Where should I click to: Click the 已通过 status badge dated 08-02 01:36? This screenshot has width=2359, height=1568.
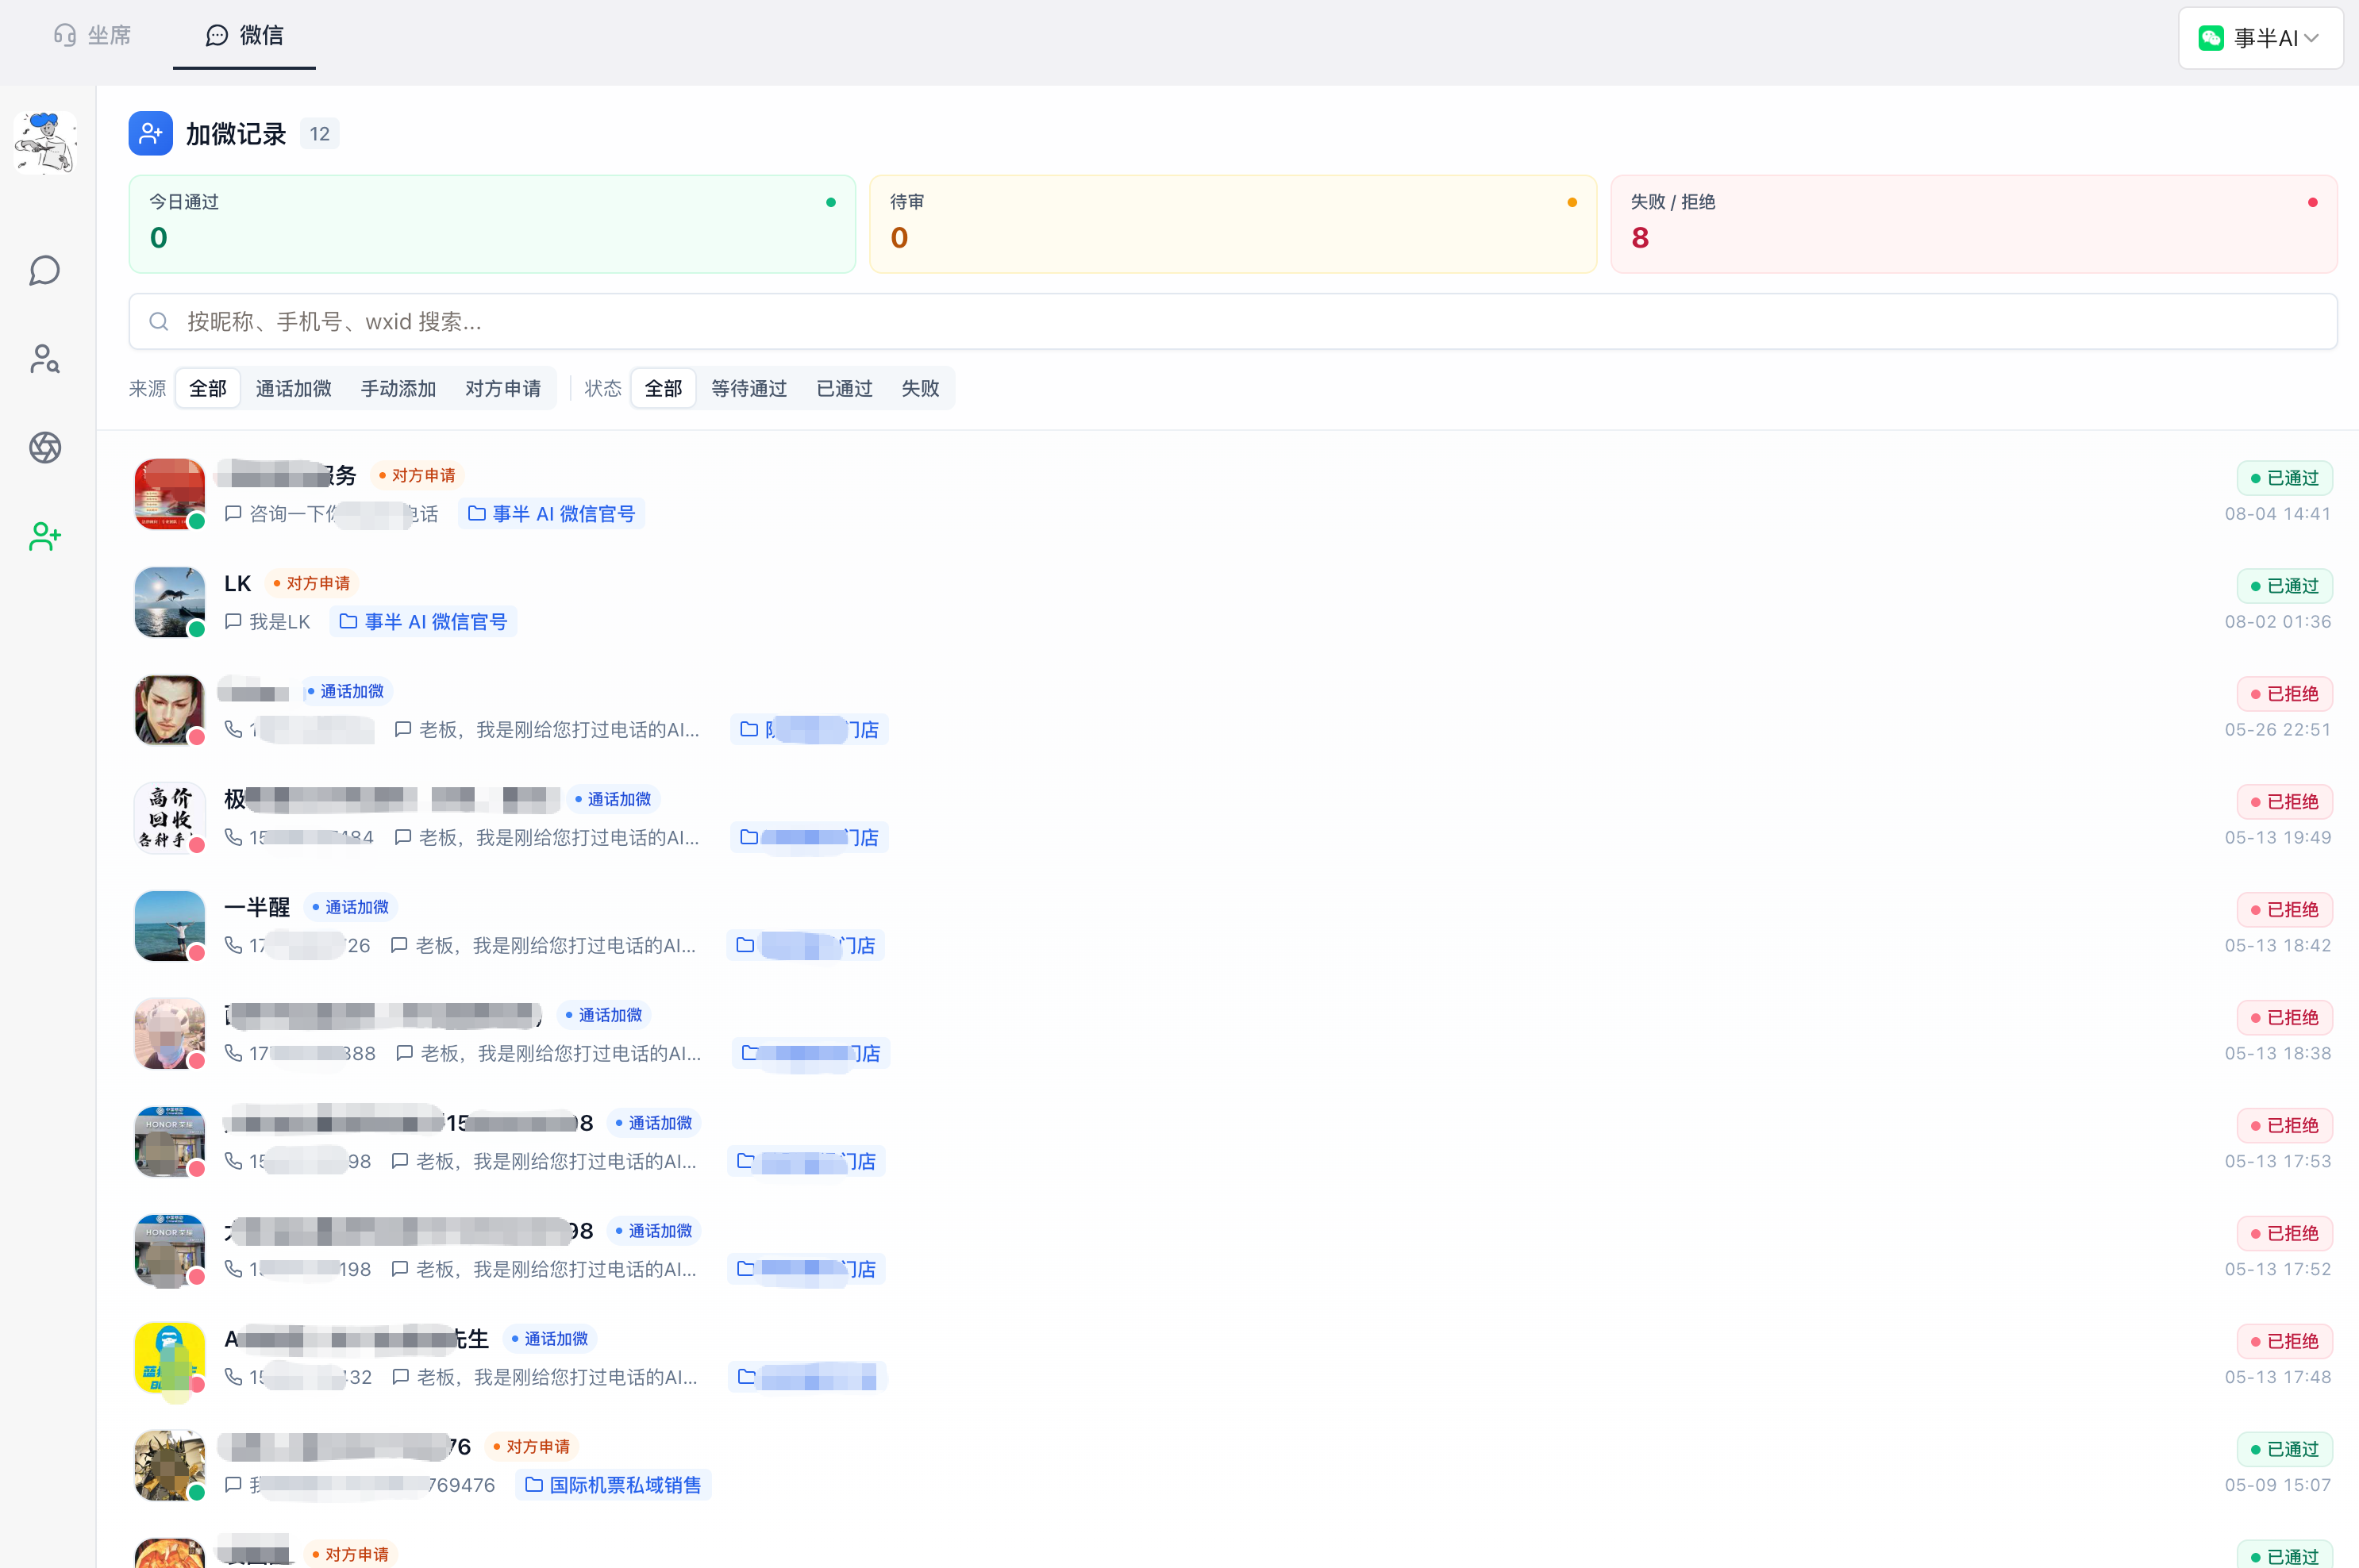tap(2284, 586)
